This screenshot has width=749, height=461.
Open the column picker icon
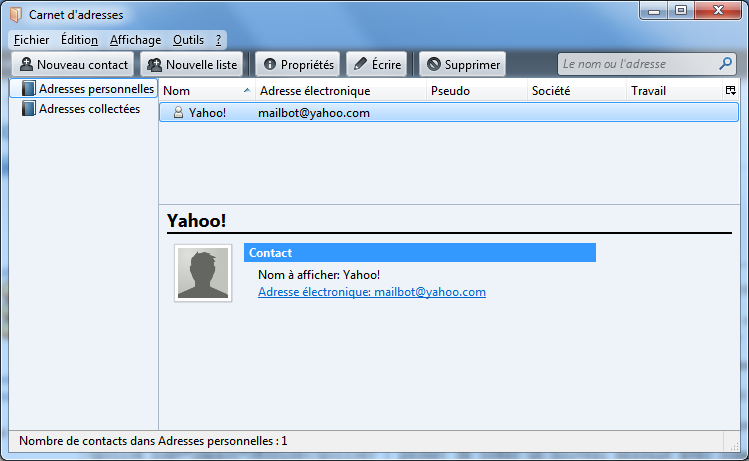[730, 90]
